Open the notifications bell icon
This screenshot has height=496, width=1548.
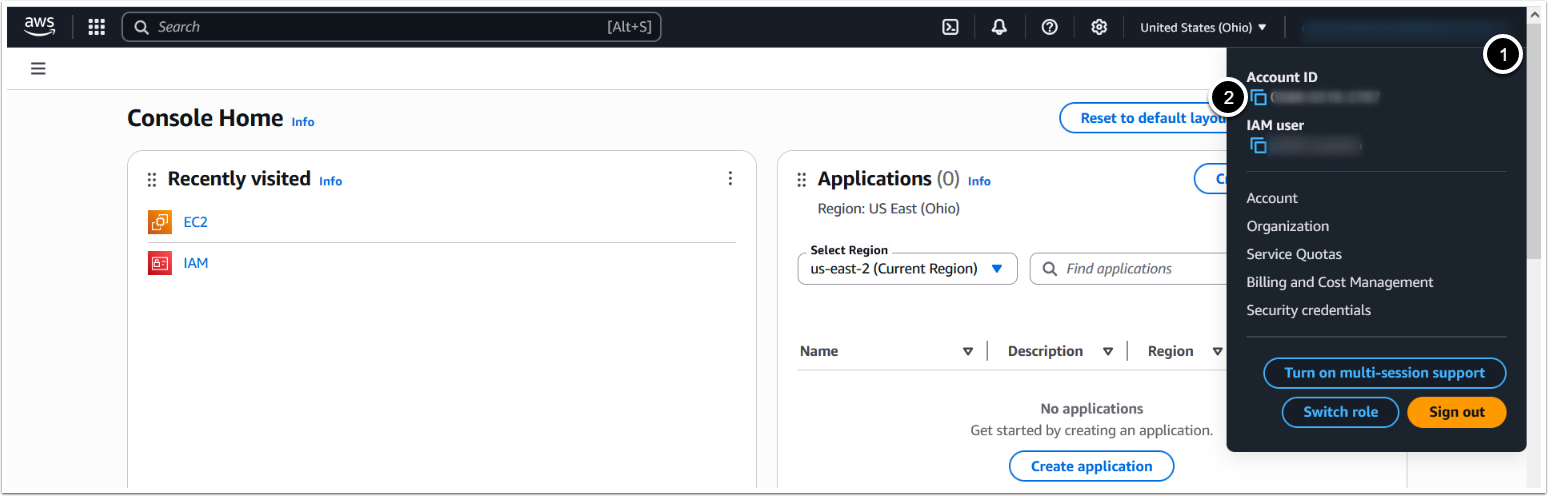click(x=999, y=27)
